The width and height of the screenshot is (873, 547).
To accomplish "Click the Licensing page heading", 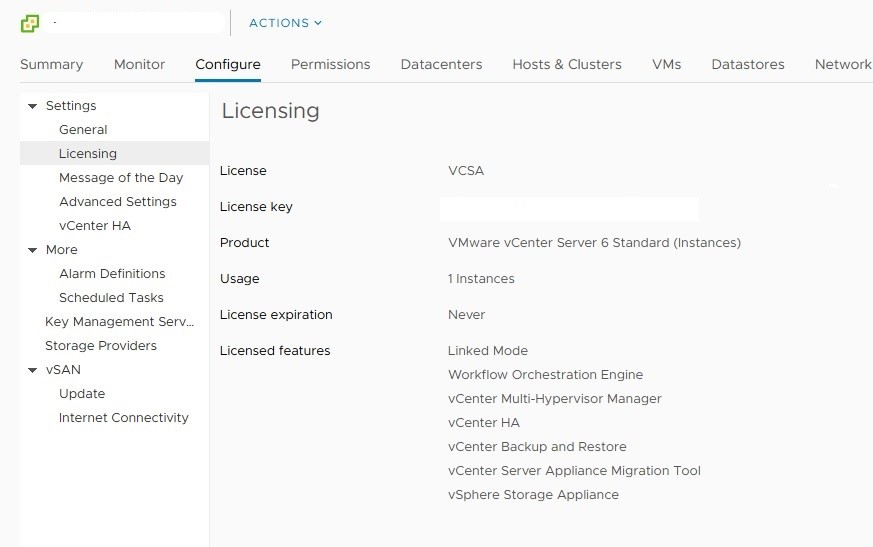I will coord(271,110).
